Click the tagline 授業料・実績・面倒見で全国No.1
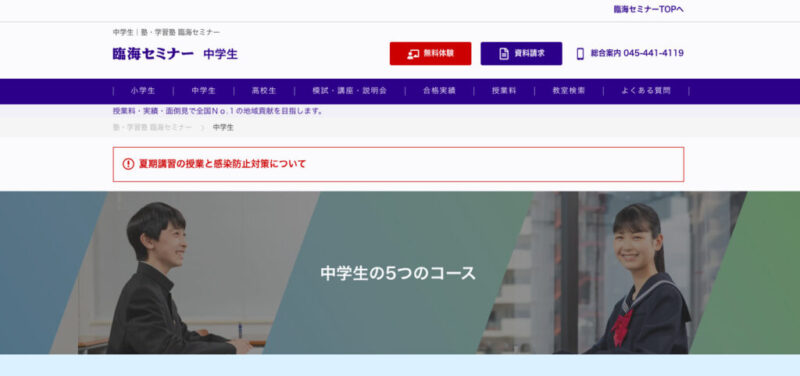Screen dimensions: 800x376 coord(218,111)
